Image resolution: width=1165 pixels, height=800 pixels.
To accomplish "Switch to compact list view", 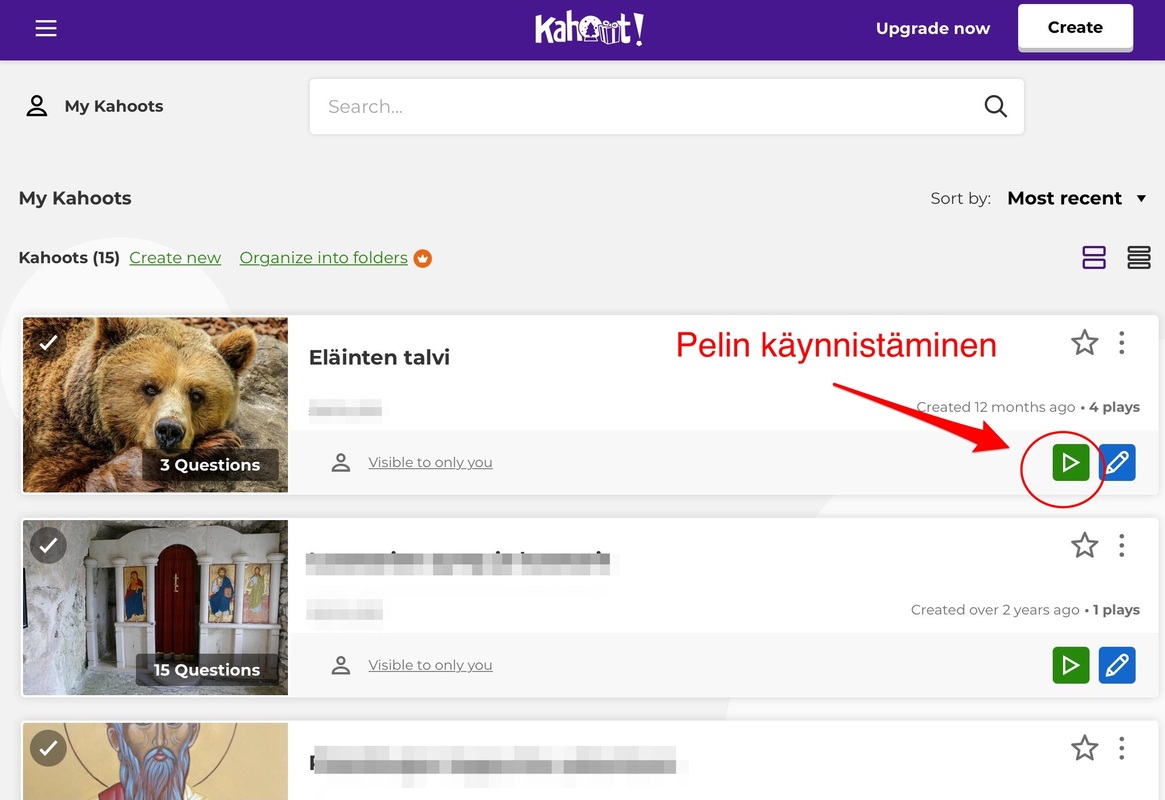I will click(1138, 258).
